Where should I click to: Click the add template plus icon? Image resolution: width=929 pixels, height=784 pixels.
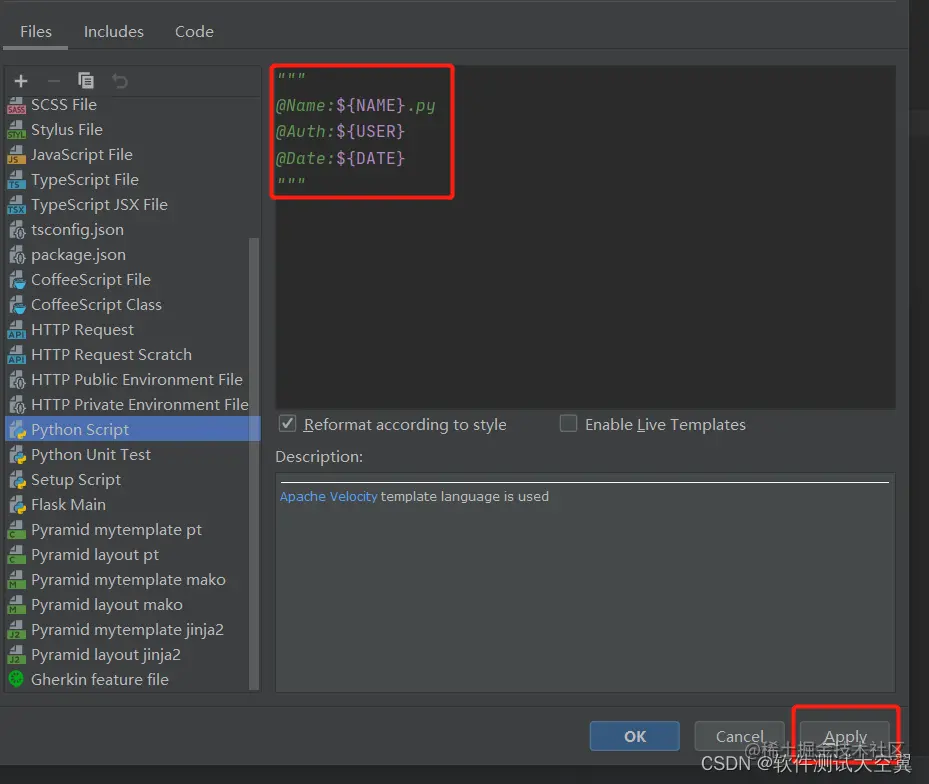click(21, 81)
